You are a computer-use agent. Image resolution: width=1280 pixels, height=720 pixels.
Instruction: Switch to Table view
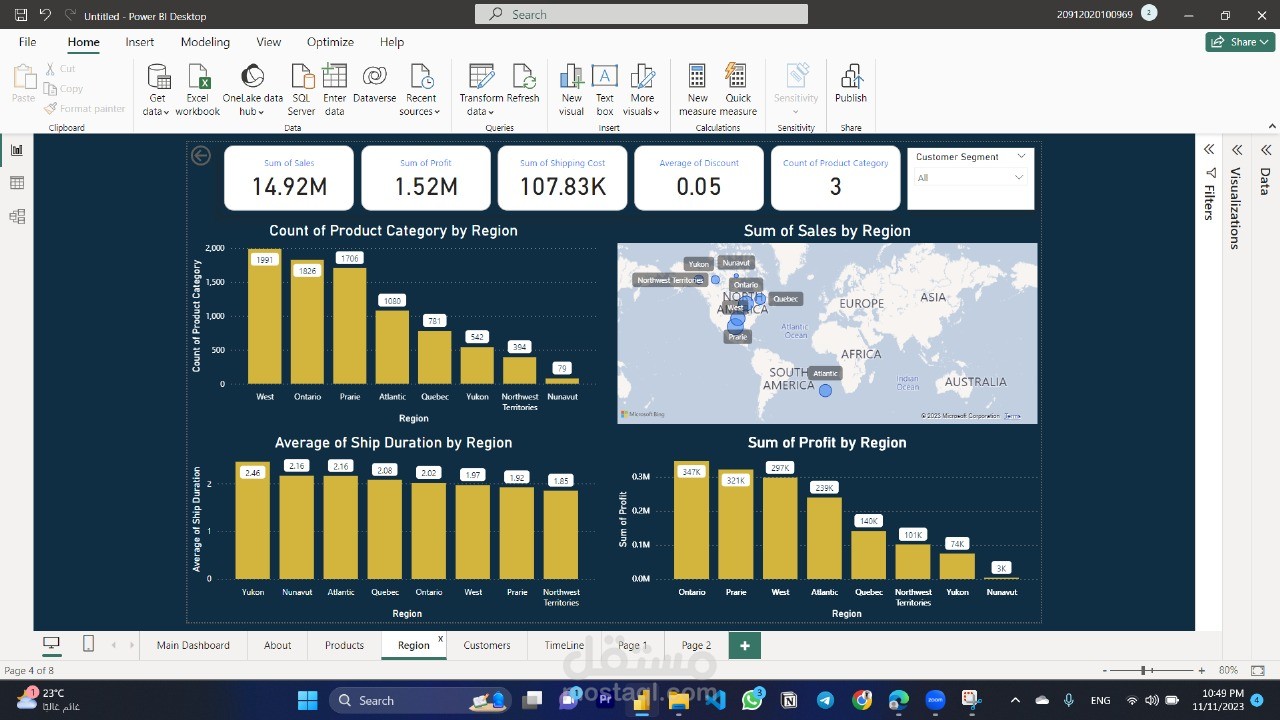coord(16,182)
